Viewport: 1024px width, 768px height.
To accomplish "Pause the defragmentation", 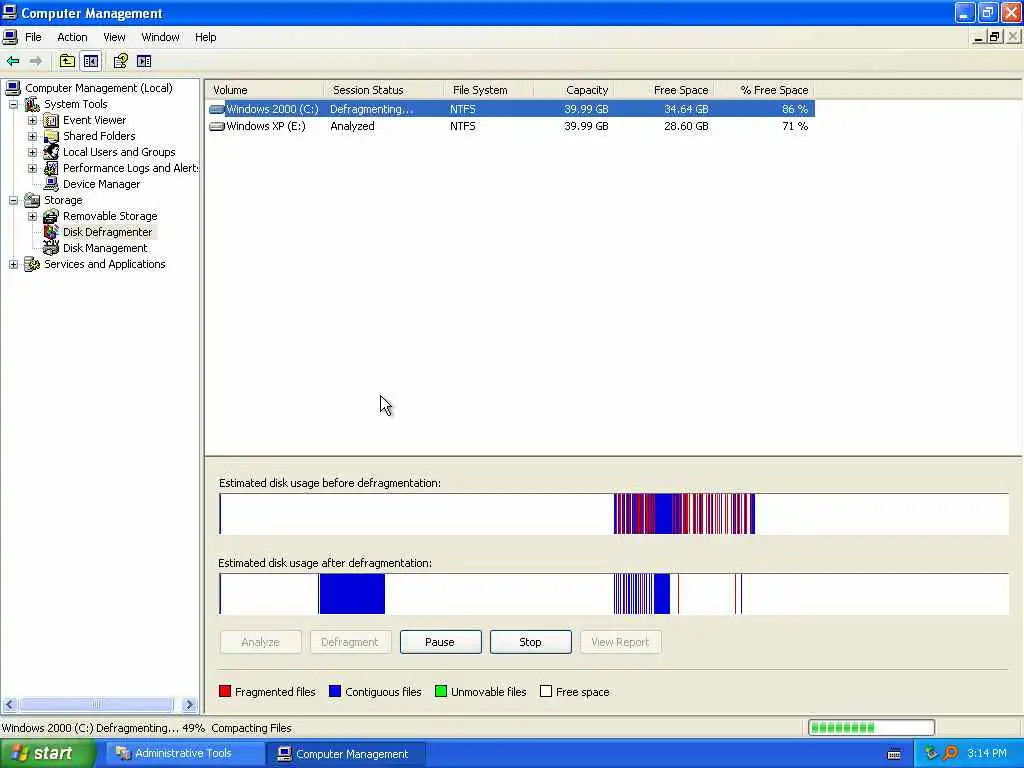I will click(440, 642).
